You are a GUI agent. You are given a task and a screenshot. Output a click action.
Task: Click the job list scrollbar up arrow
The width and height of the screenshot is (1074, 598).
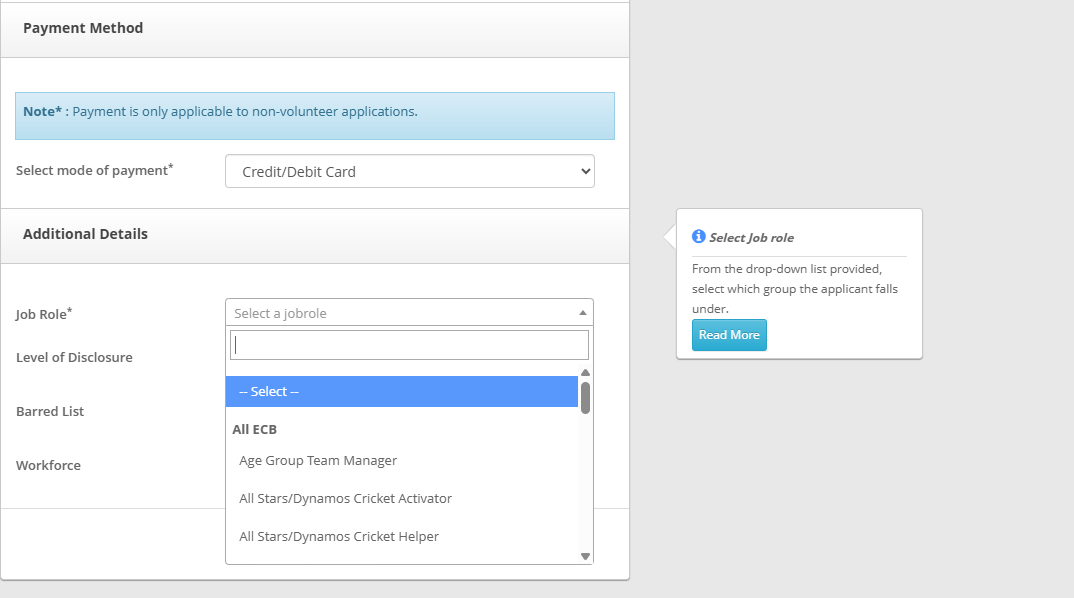click(585, 373)
